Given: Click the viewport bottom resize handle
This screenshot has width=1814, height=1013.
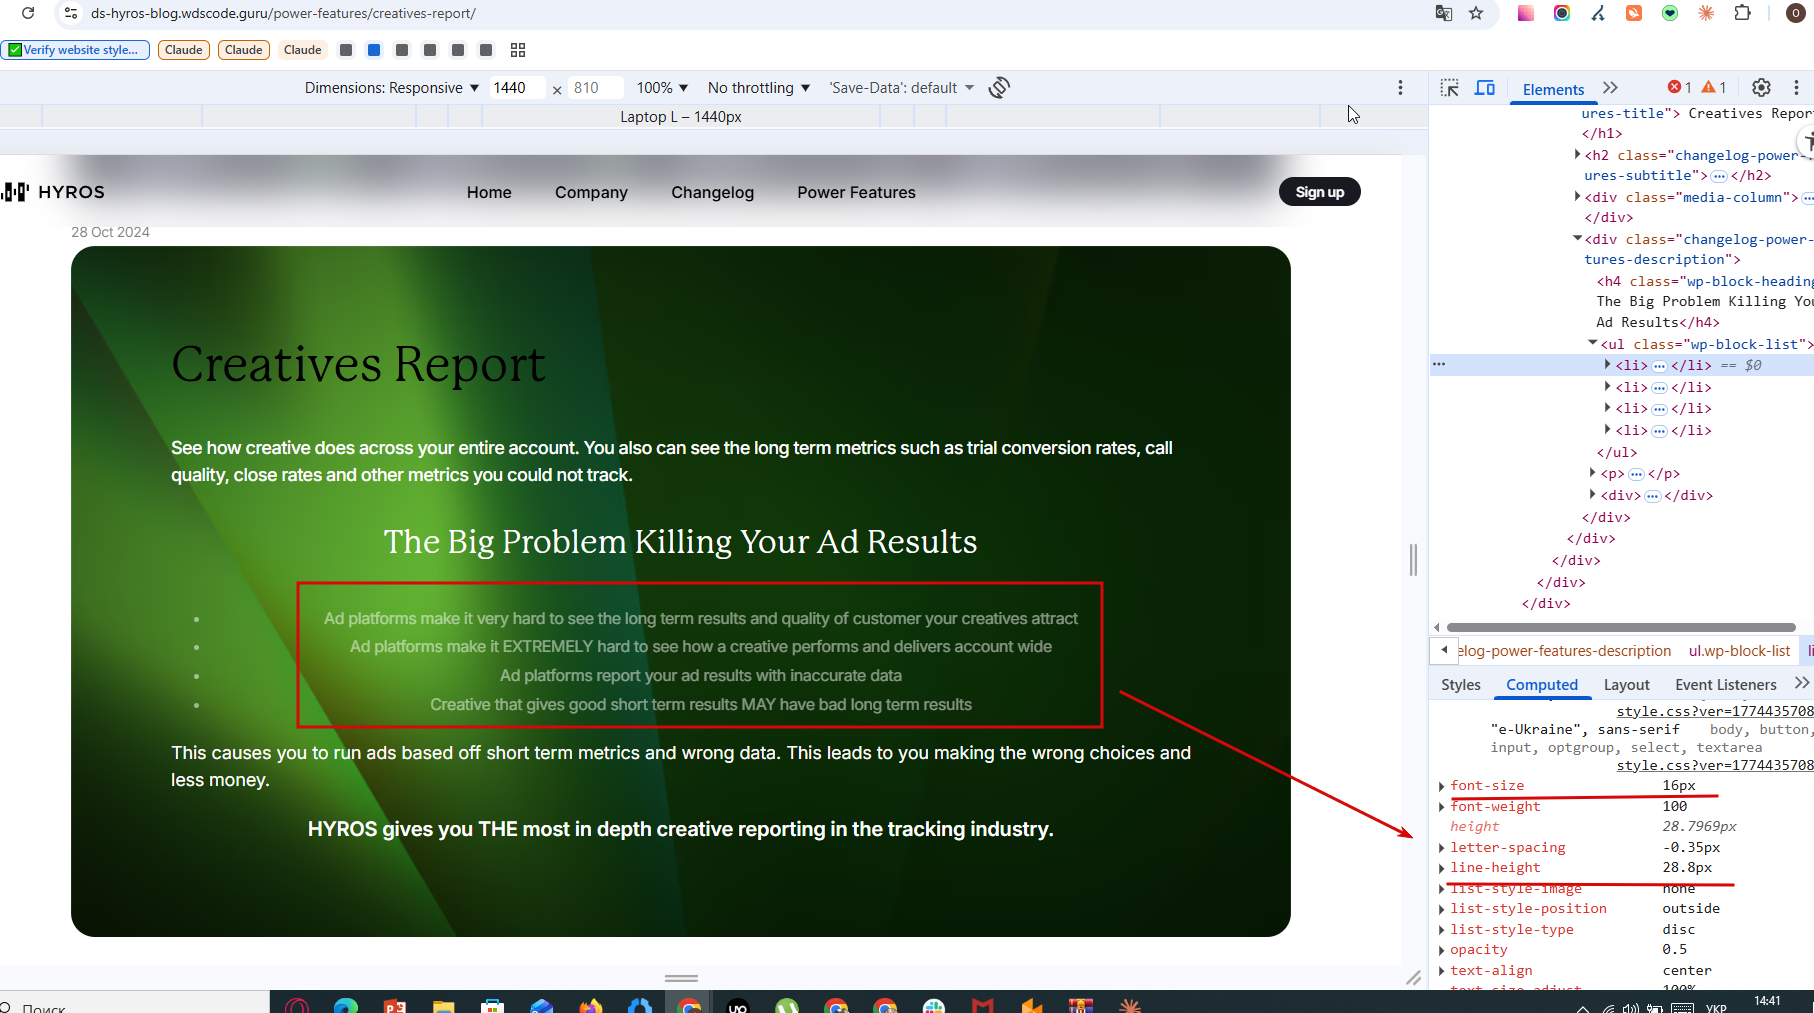Looking at the screenshot, I should [x=681, y=978].
